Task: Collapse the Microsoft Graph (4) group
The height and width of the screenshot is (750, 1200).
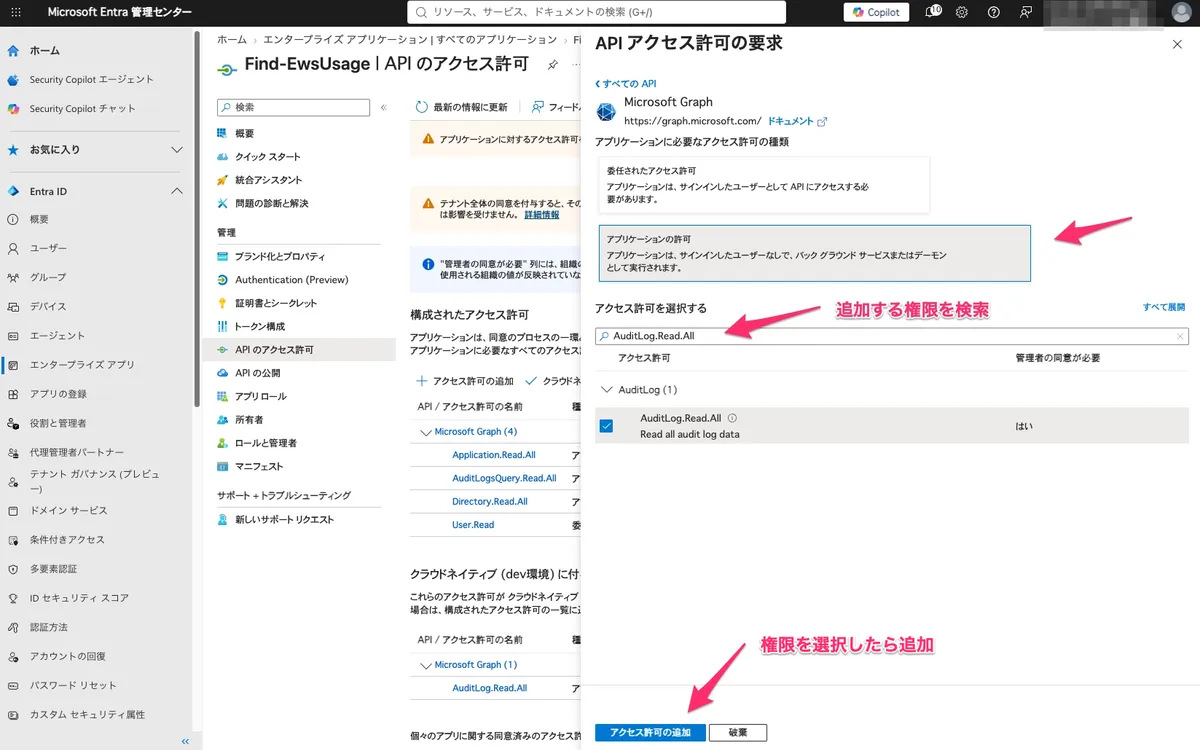Action: (x=427, y=432)
